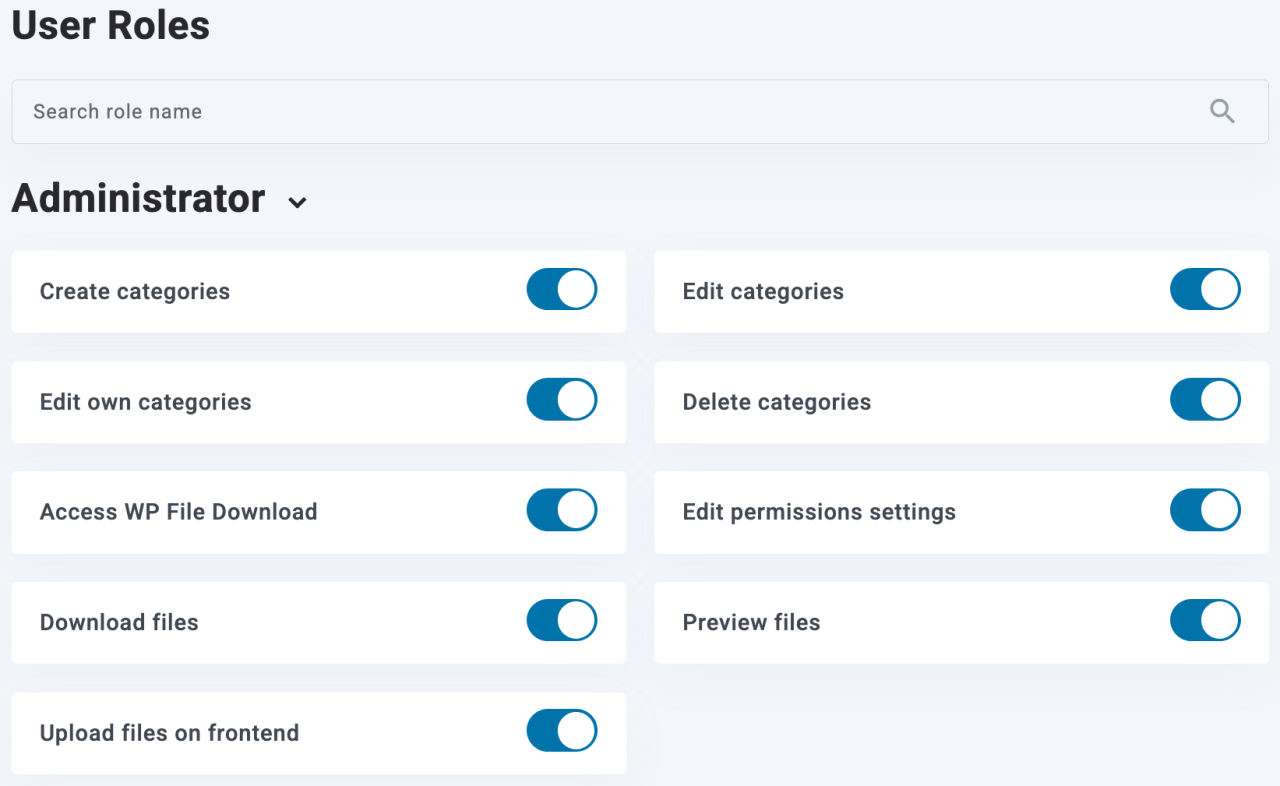
Task: Disable Edit permissions settings toggle
Action: point(1205,510)
